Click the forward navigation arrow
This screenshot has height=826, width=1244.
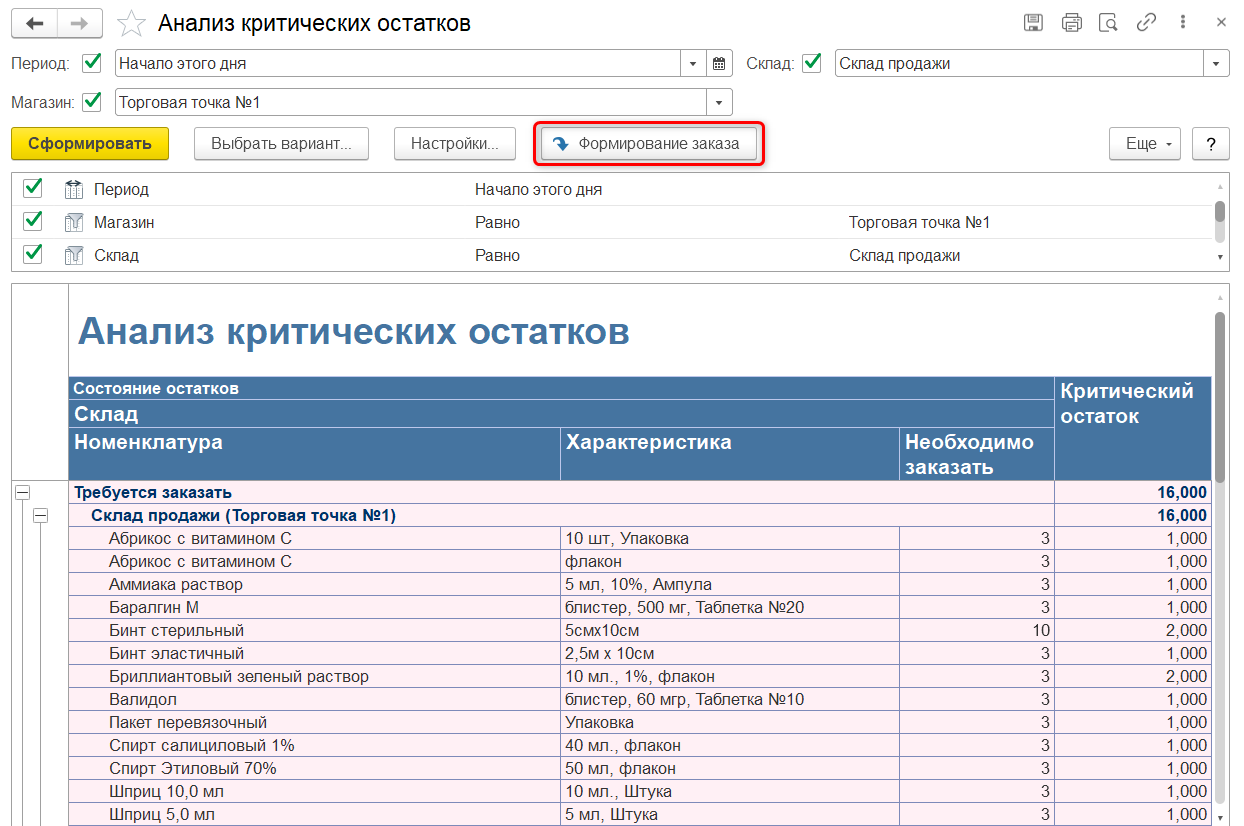point(80,23)
